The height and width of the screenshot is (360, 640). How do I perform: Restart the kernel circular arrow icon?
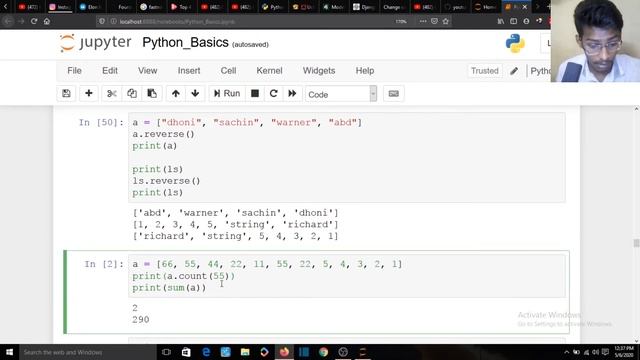(273, 93)
